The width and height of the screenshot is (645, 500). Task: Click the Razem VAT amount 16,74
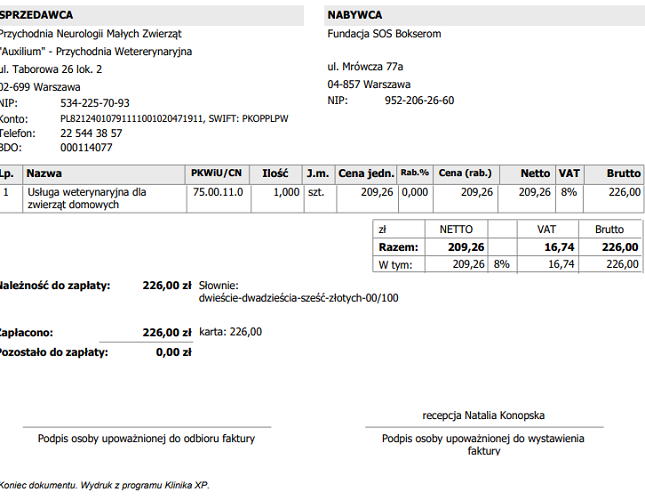click(559, 248)
